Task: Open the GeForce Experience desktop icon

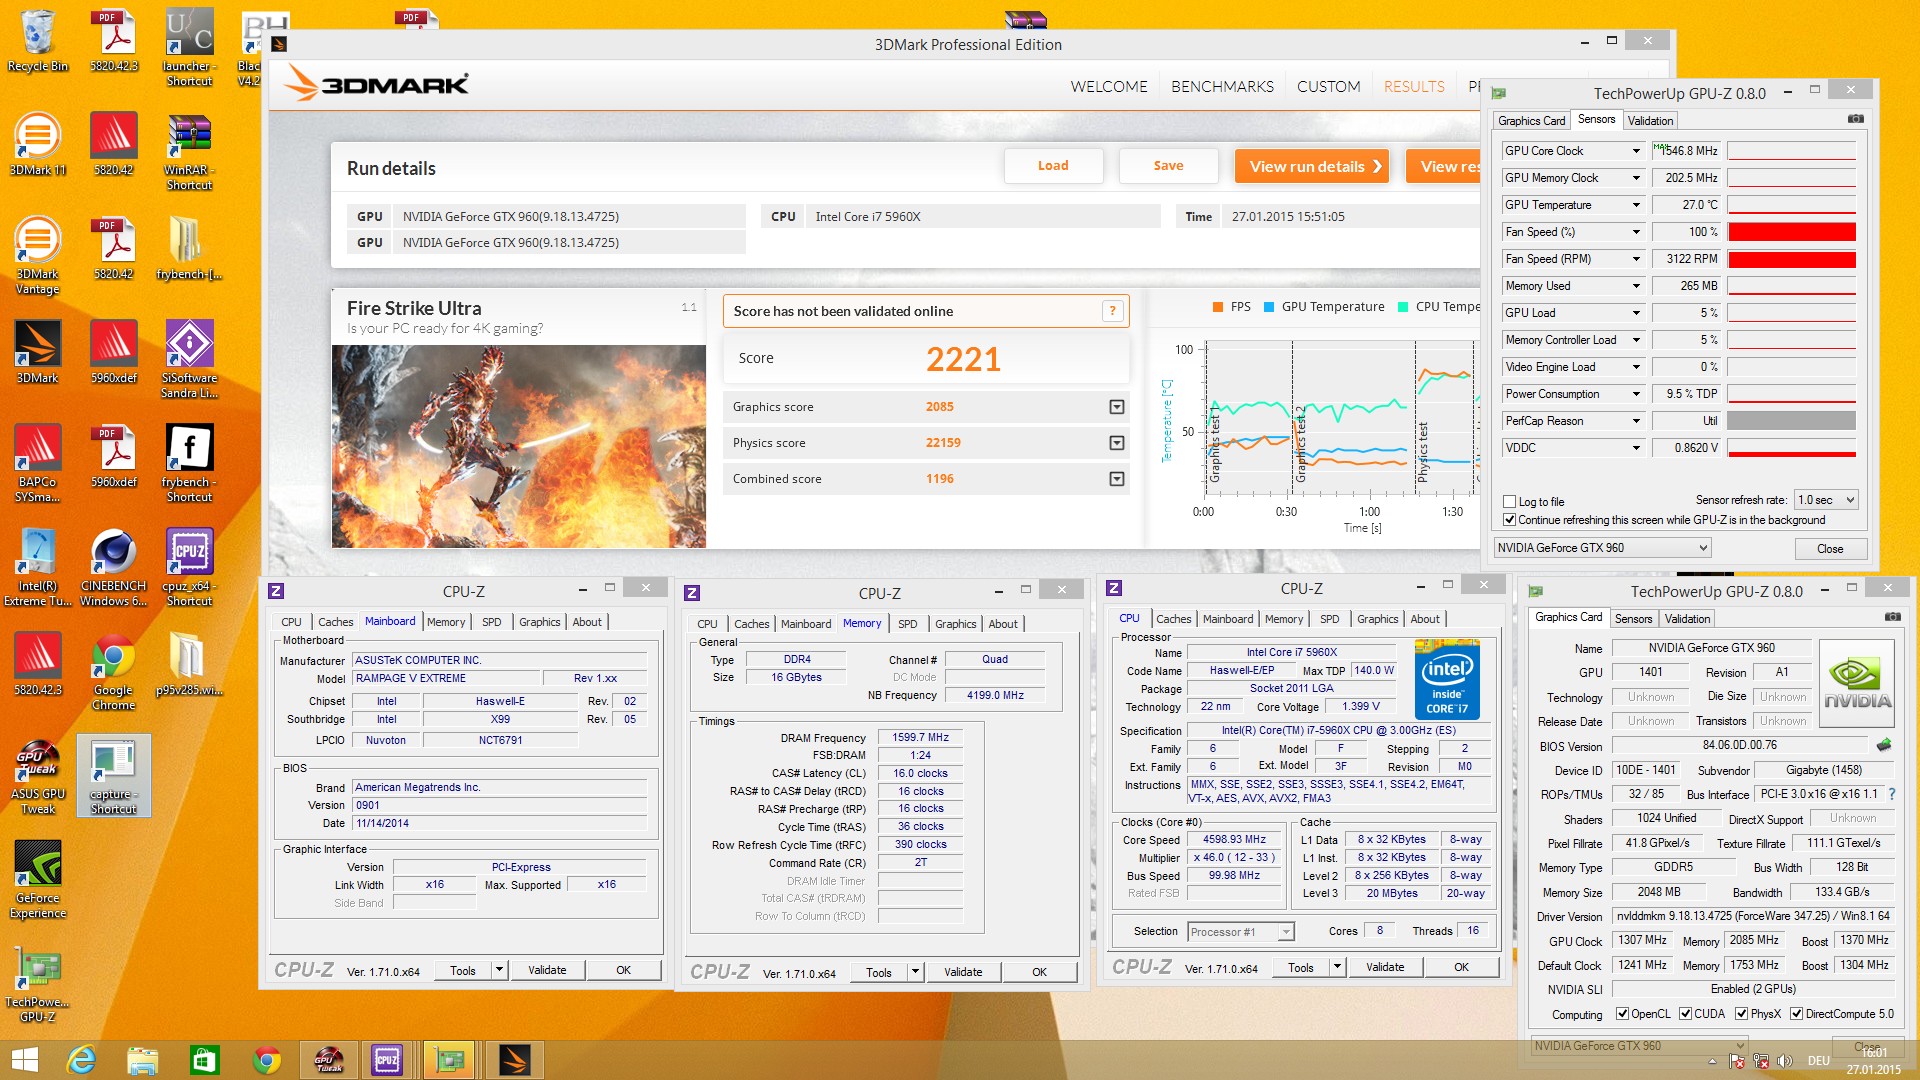Action: click(38, 879)
